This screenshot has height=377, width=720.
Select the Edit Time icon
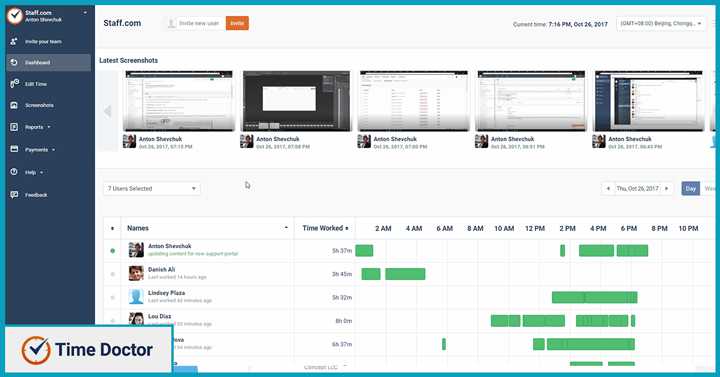[14, 84]
